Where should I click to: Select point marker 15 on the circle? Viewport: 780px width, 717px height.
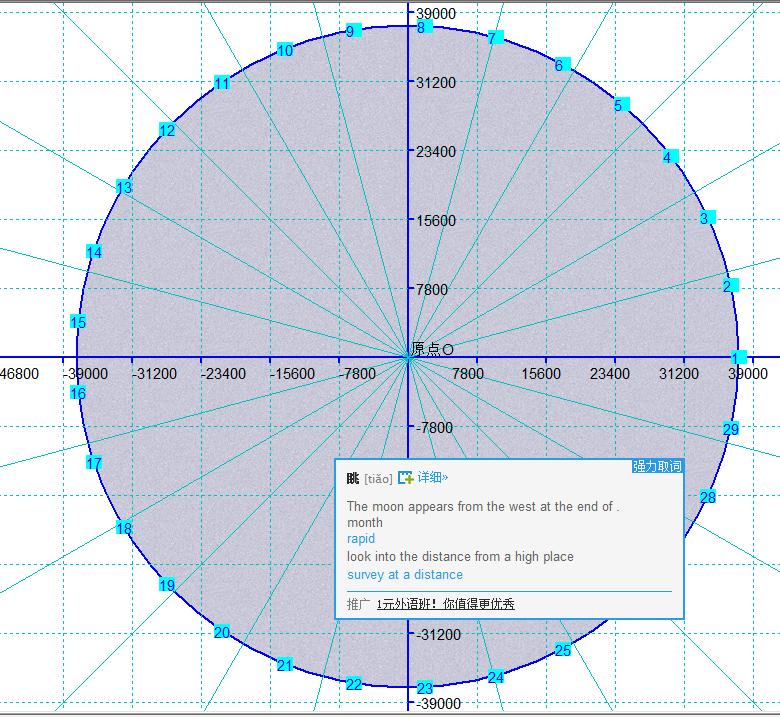pos(78,322)
